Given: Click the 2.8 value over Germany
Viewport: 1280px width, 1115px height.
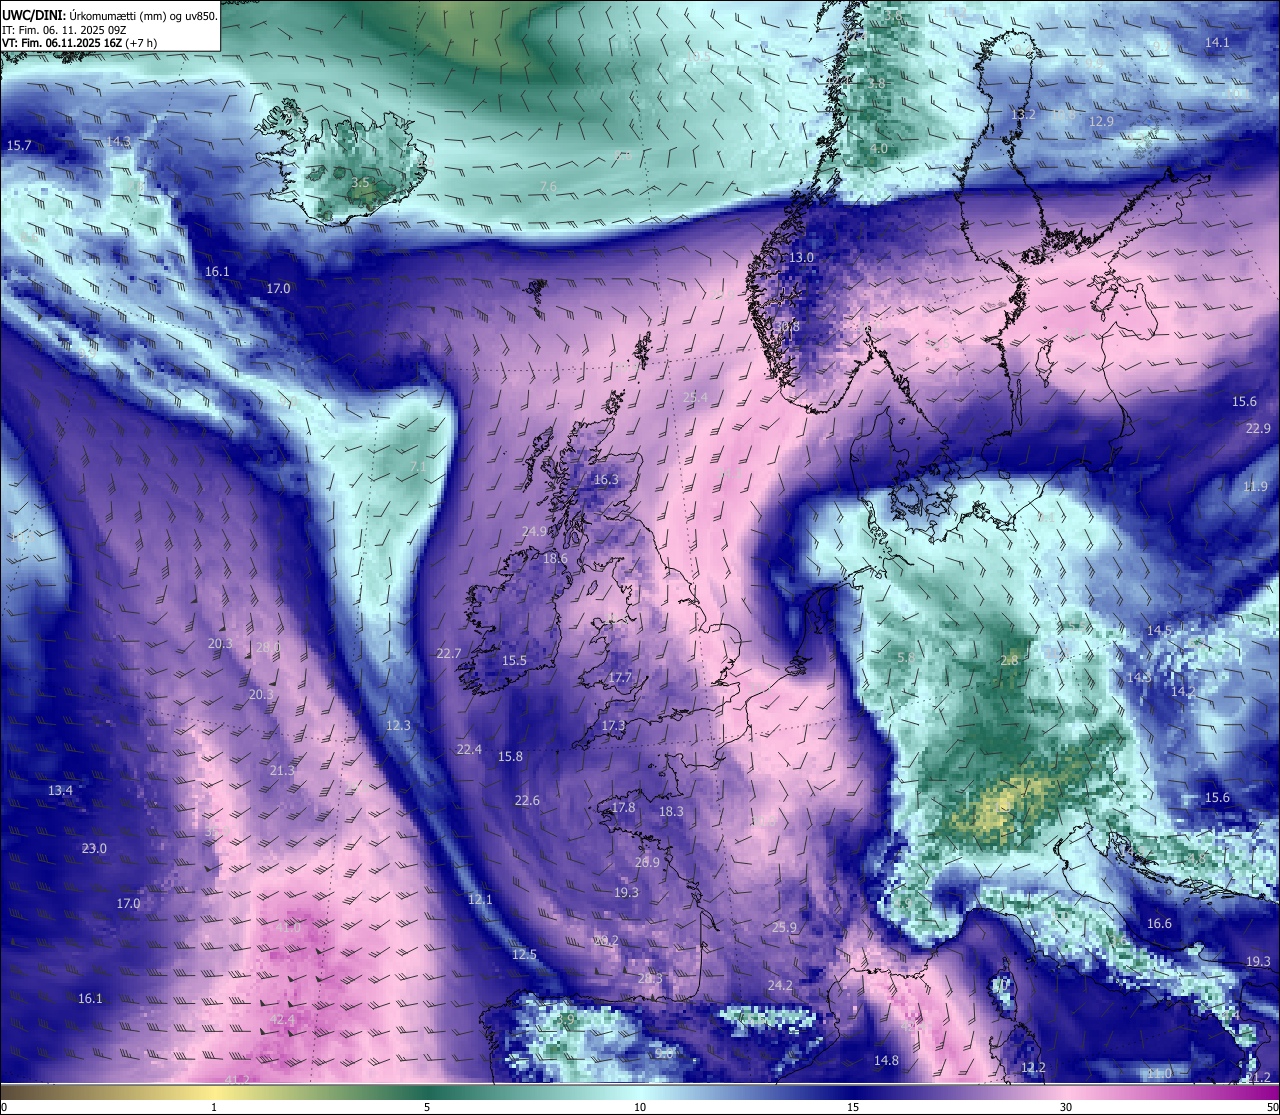Looking at the screenshot, I should pos(1009,660).
